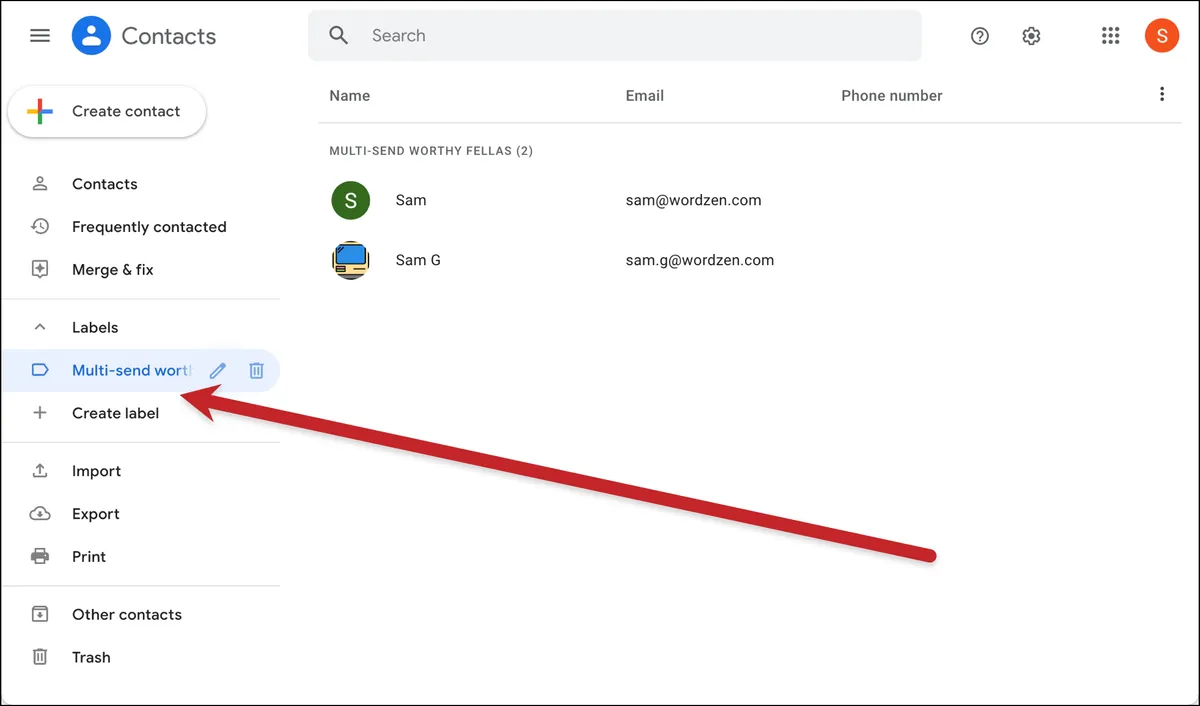1200x706 pixels.
Task: Click the printer icon beside Print
Action: click(40, 557)
